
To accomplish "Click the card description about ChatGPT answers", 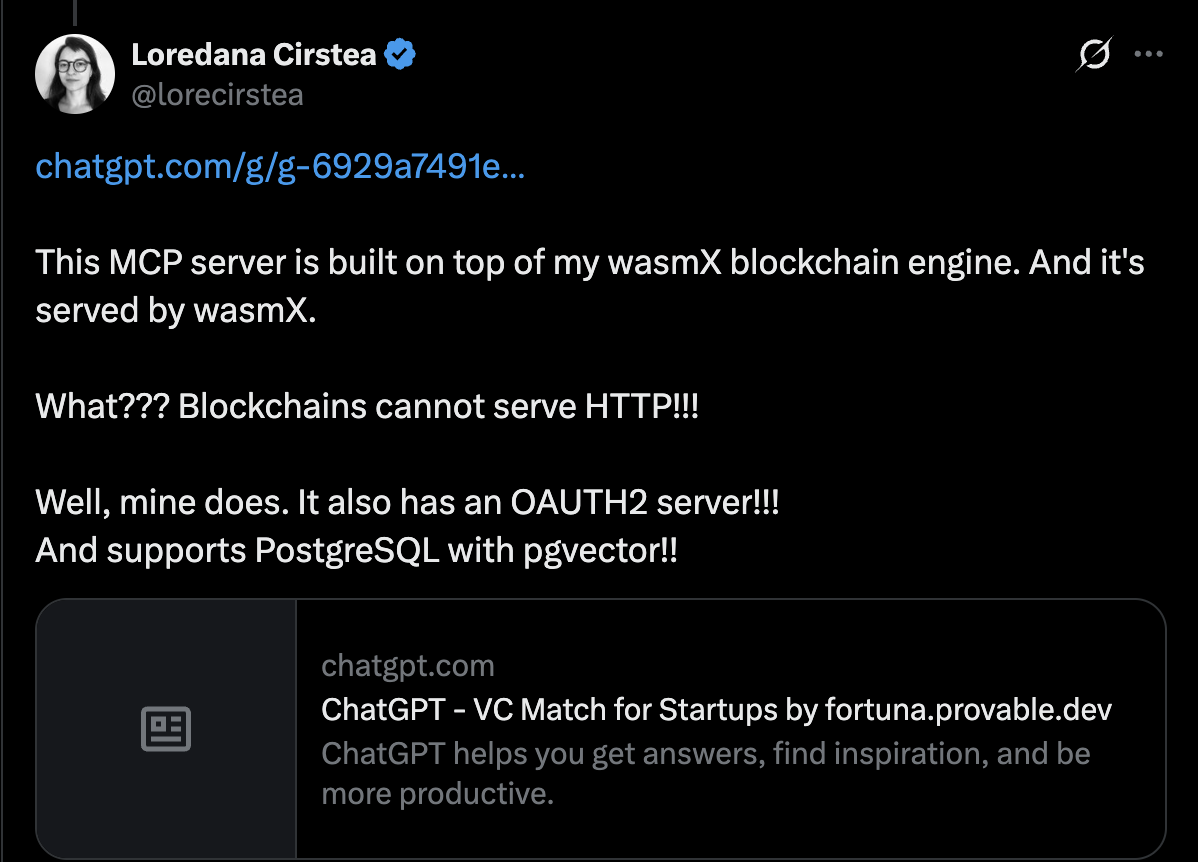I will click(x=705, y=753).
